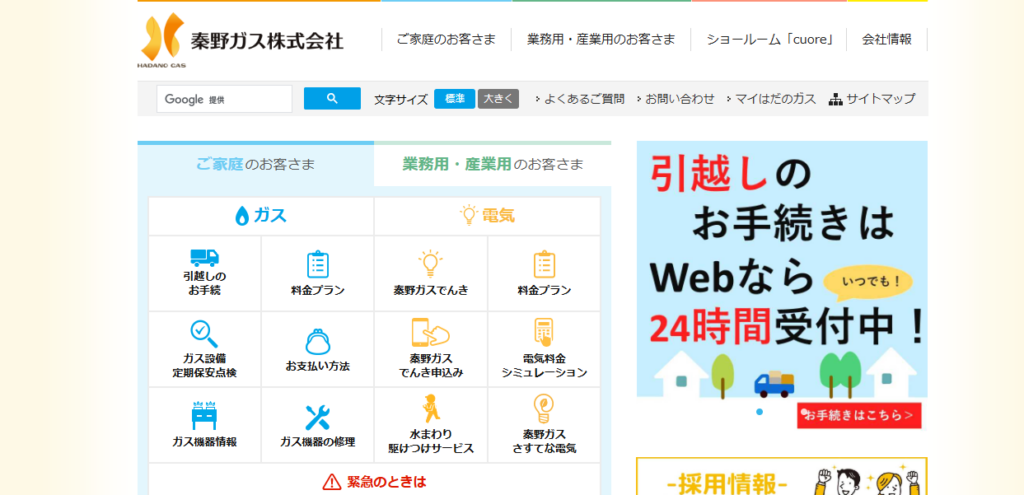This screenshot has height=495, width=1024.
Task: Set text size to 標準
Action: (x=455, y=99)
